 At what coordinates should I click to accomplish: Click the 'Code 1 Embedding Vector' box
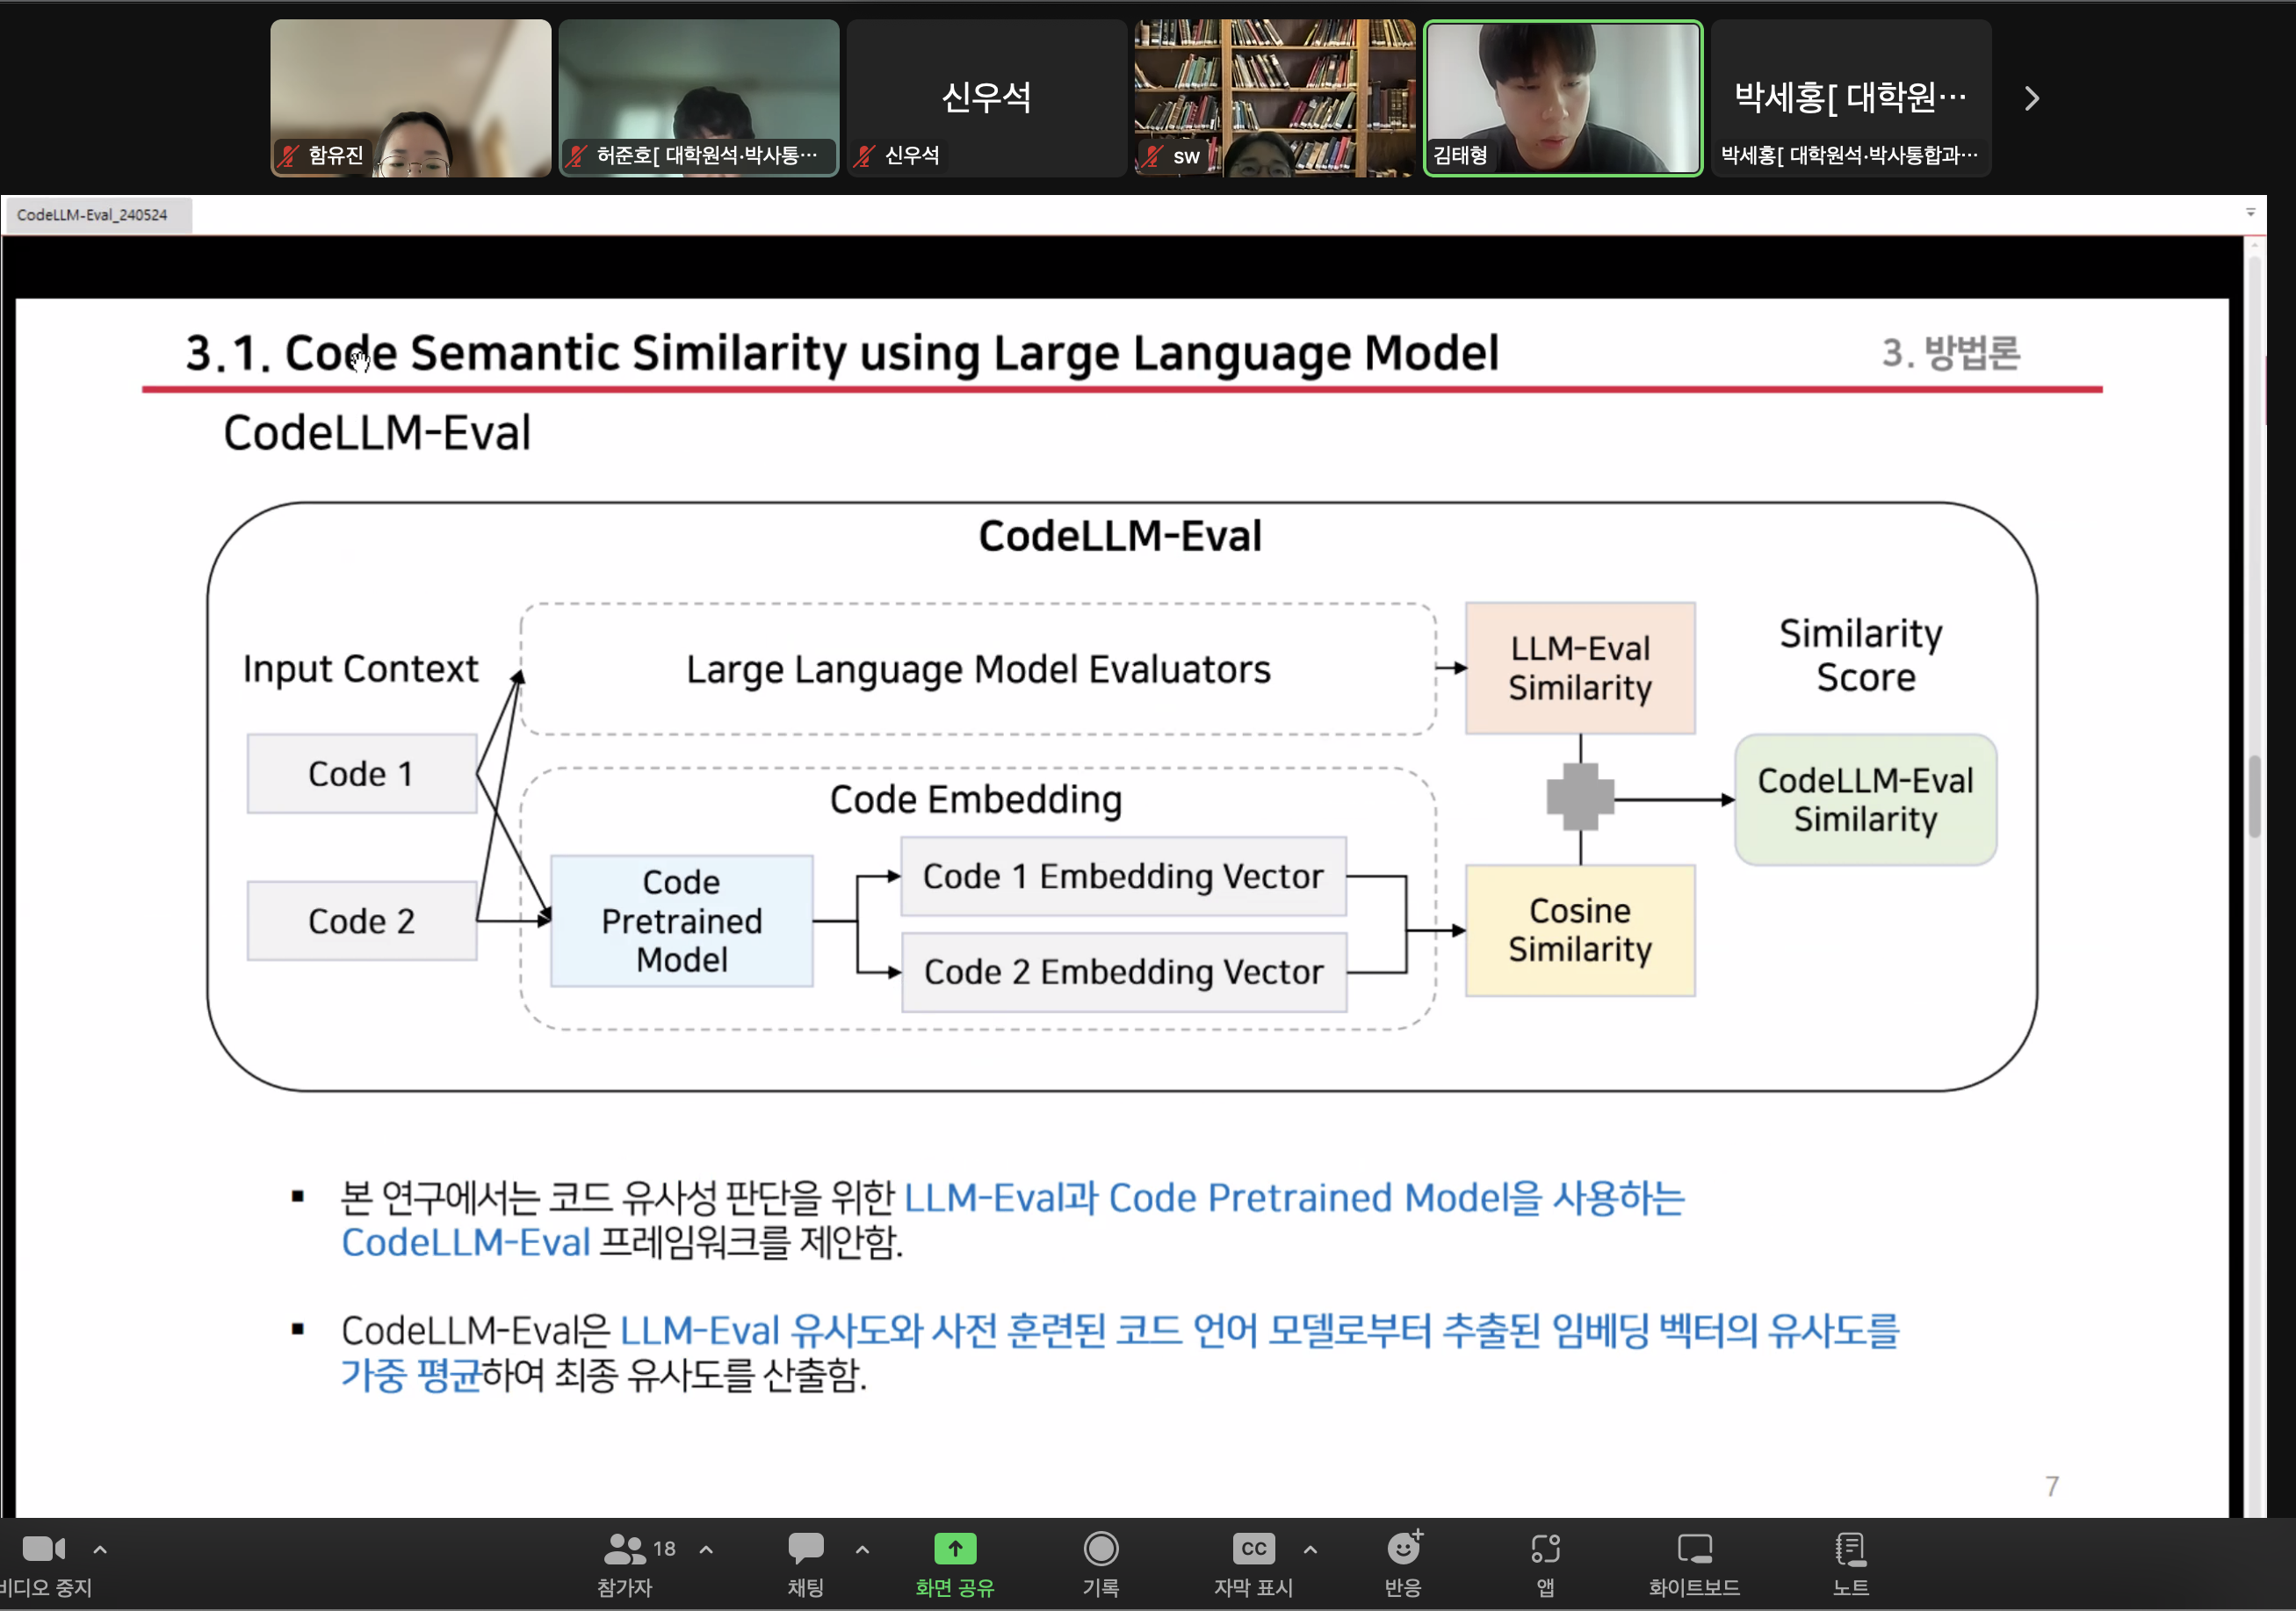click(x=1123, y=876)
